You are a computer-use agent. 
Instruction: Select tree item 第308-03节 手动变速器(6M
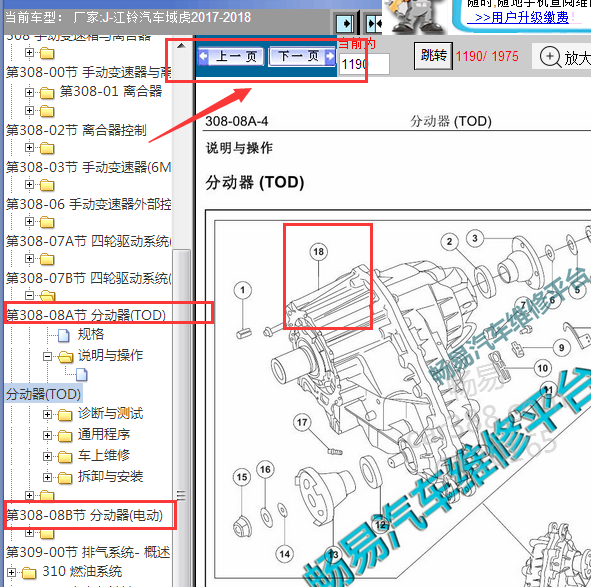[89, 167]
